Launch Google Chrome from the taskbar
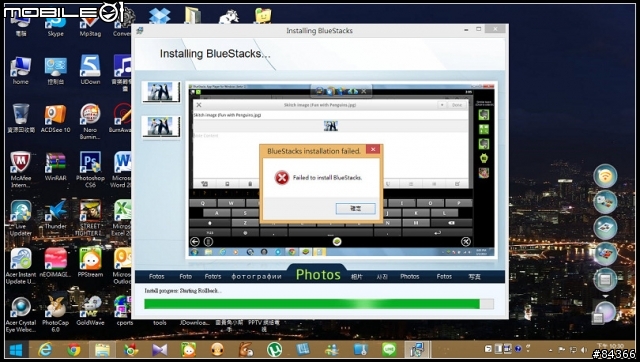The width and height of the screenshot is (640, 362). click(74, 350)
